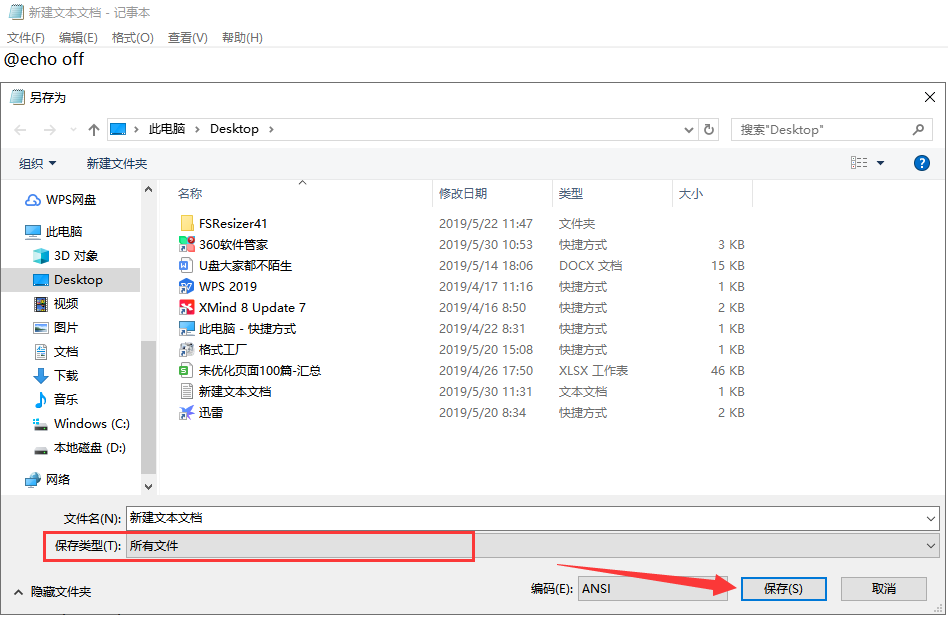Image resolution: width=948 pixels, height=618 pixels.
Task: Open the 保存类型 dropdown list
Action: click(532, 546)
